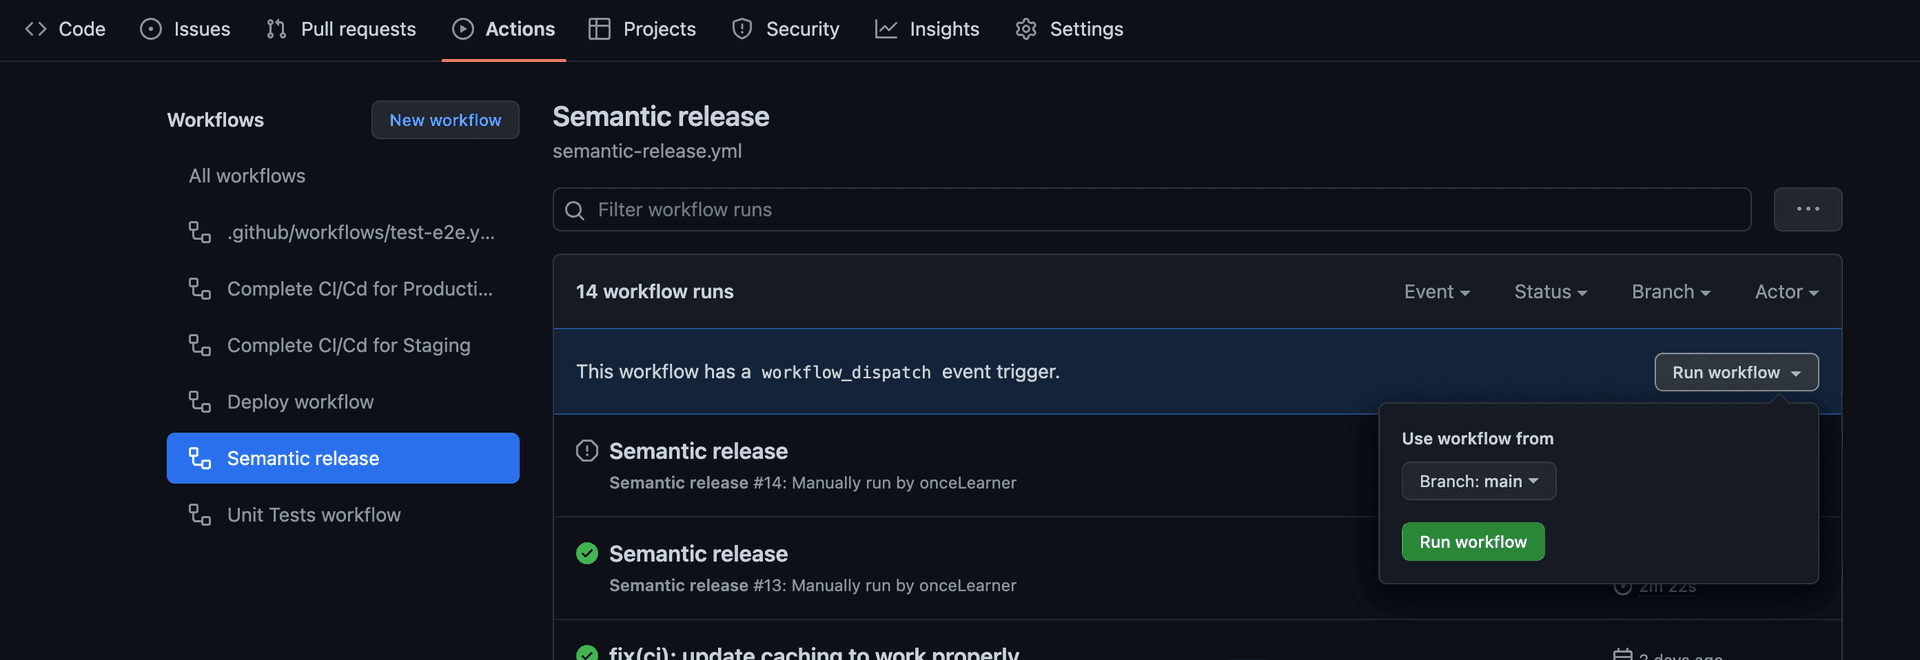This screenshot has width=1920, height=660.
Task: Click the workflow icon beside Complete CI/Cd for Staging
Action: click(x=200, y=345)
